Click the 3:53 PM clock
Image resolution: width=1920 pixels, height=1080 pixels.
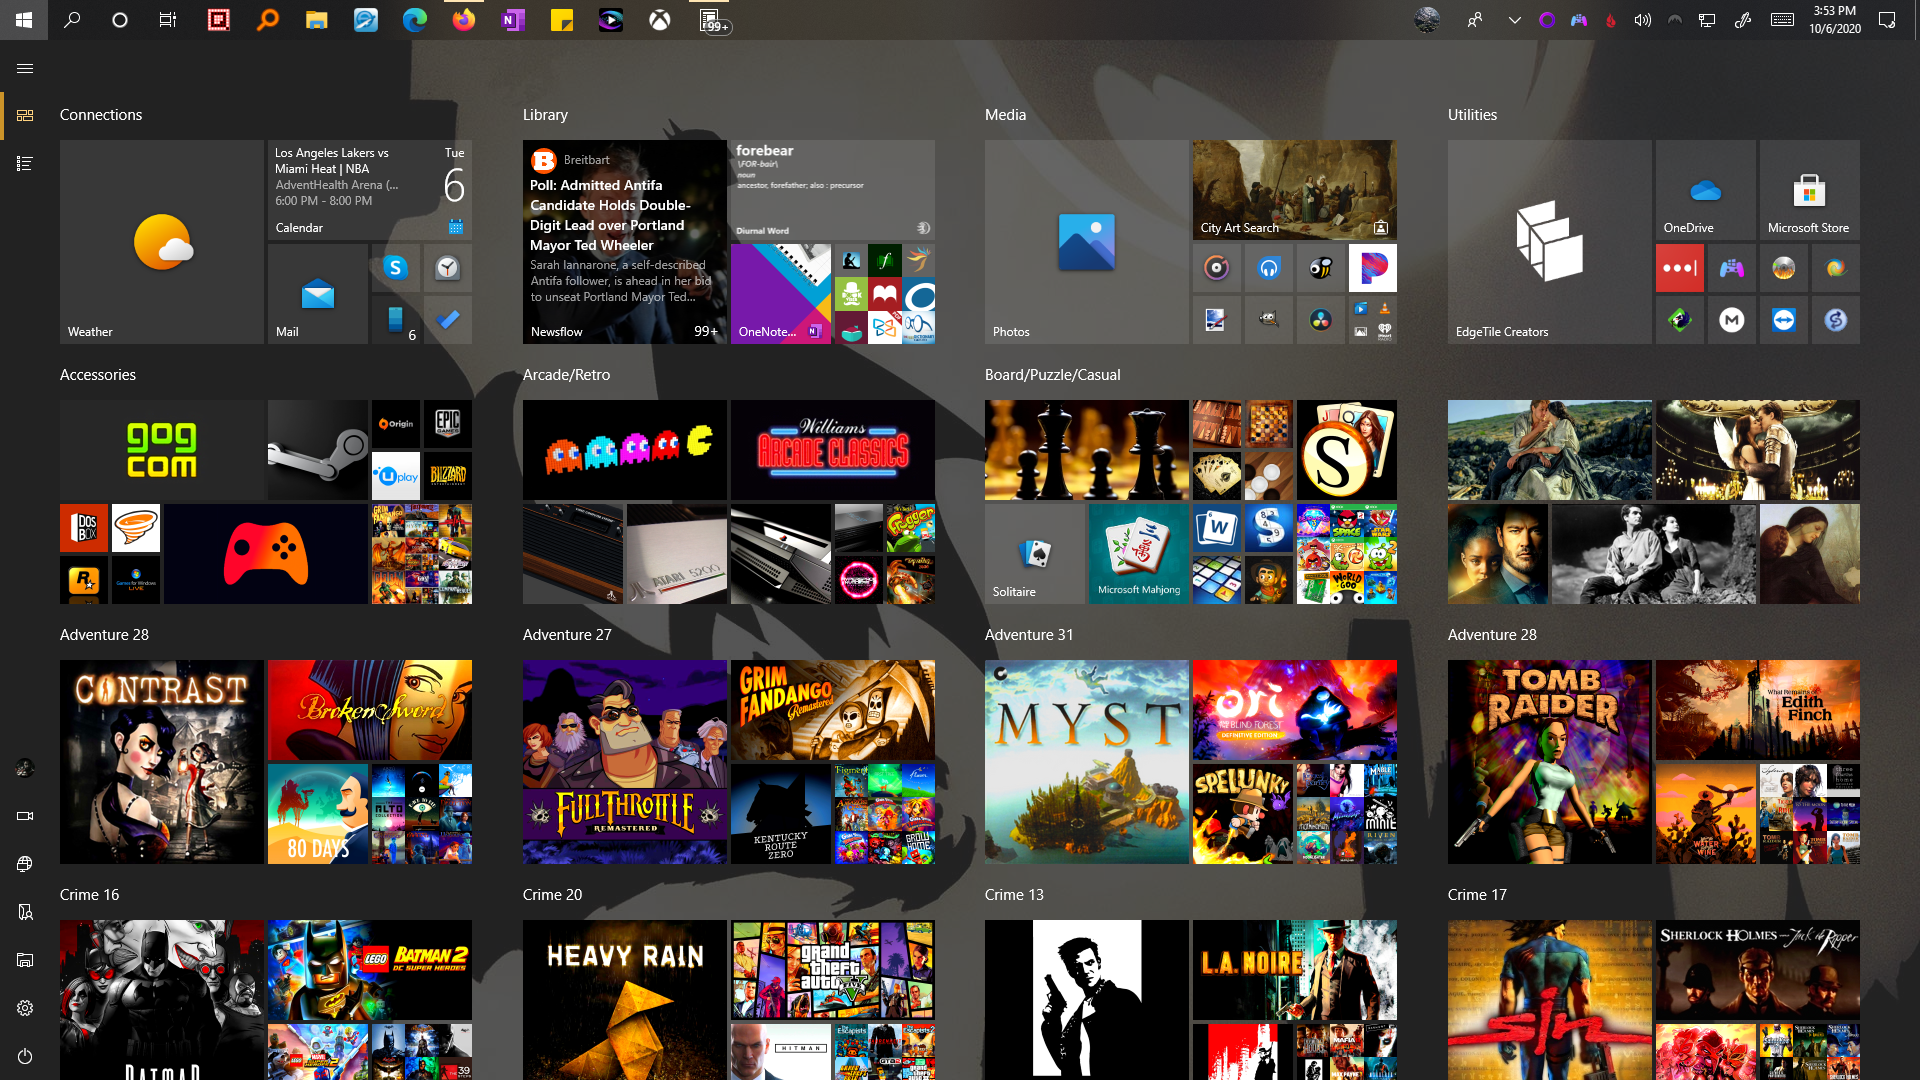(x=1834, y=20)
